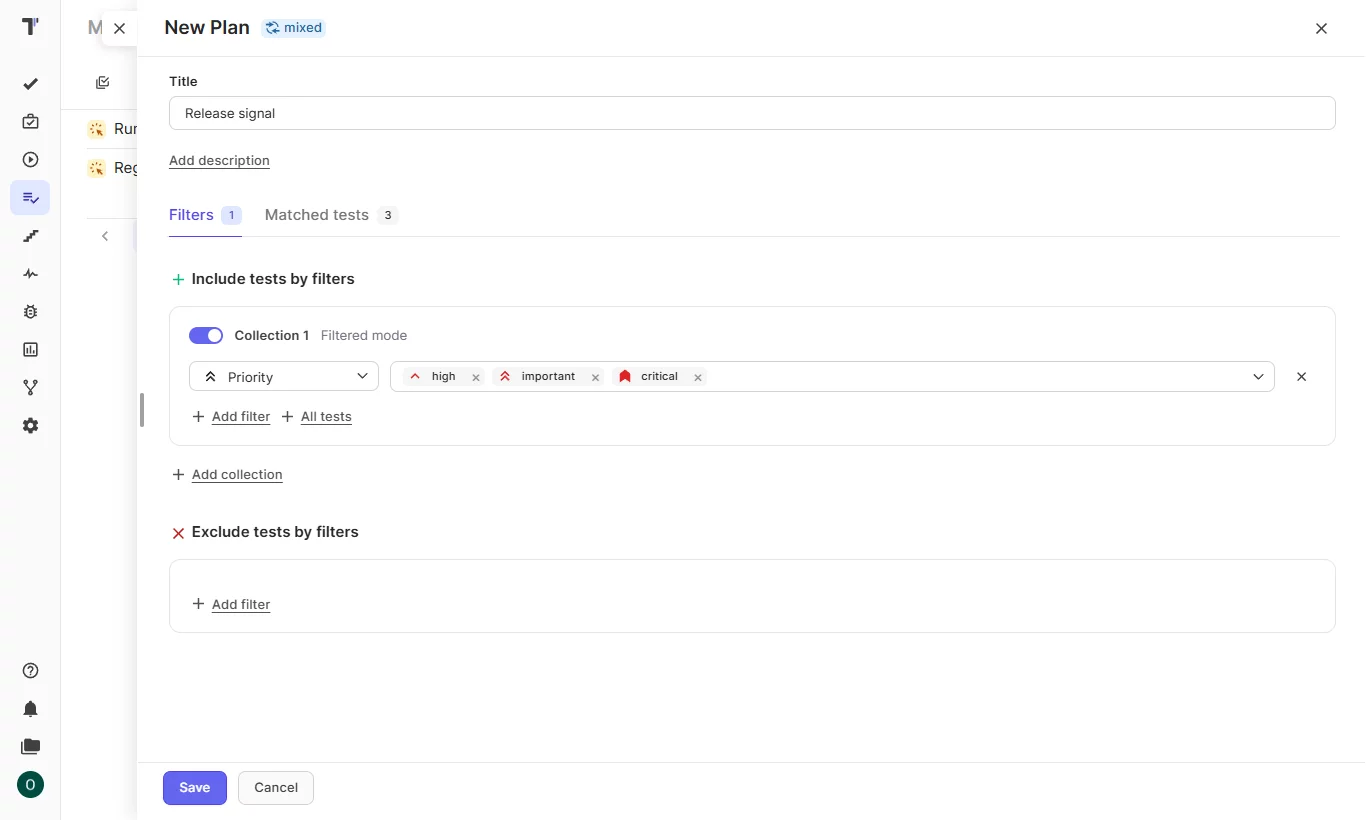
Task: Open the branch icon in sidebar
Action: point(30,388)
